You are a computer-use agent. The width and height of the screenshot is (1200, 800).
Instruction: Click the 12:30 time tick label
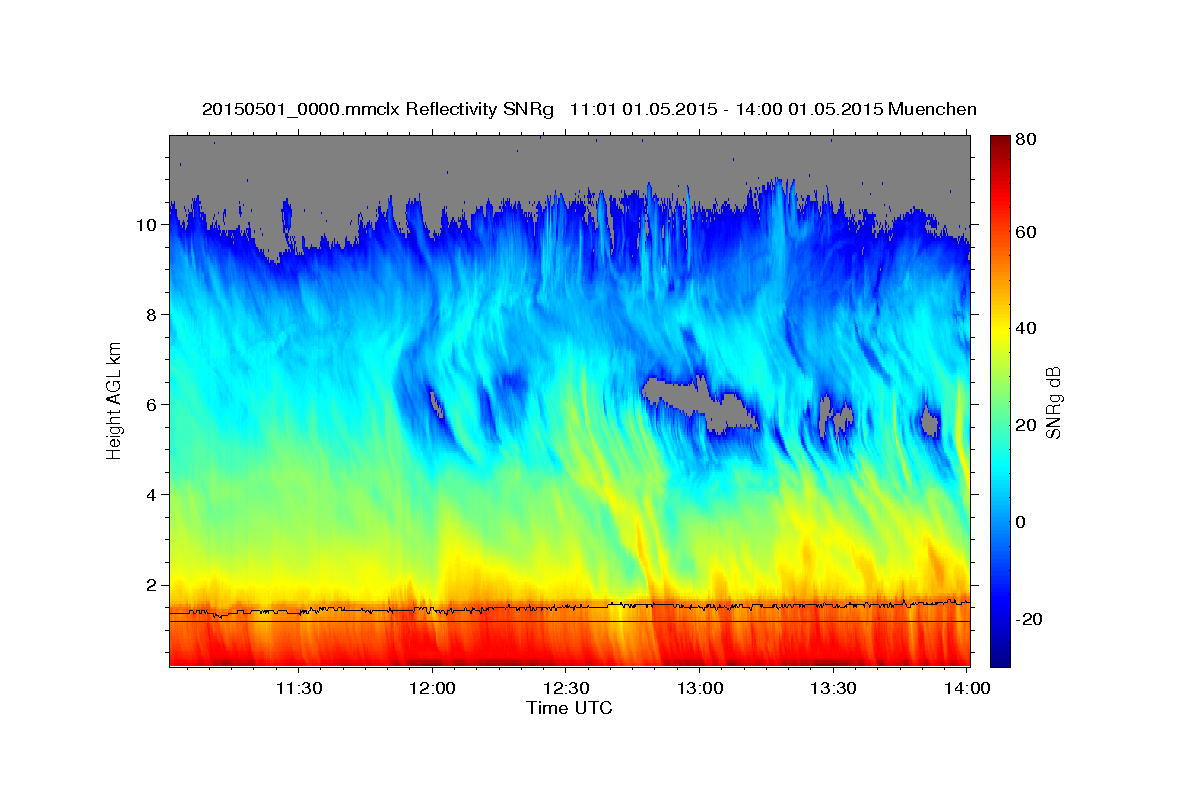click(x=566, y=688)
